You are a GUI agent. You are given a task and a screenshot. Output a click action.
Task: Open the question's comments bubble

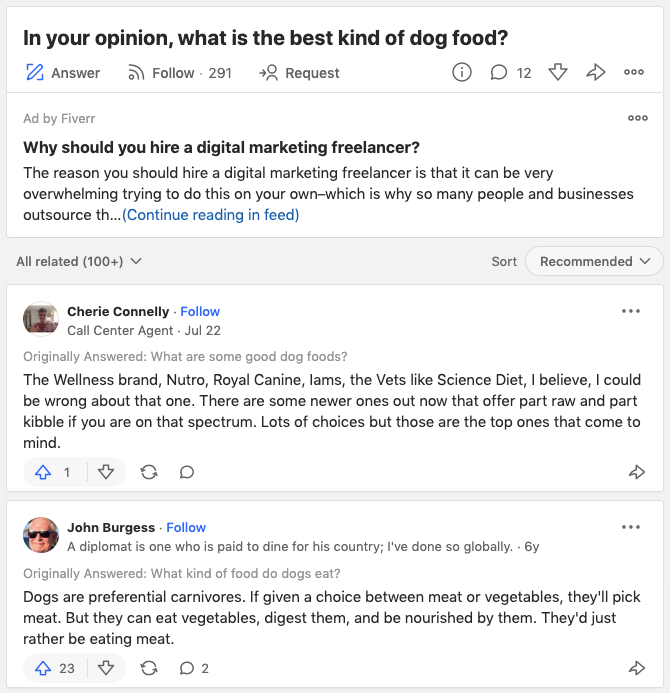click(x=498, y=72)
